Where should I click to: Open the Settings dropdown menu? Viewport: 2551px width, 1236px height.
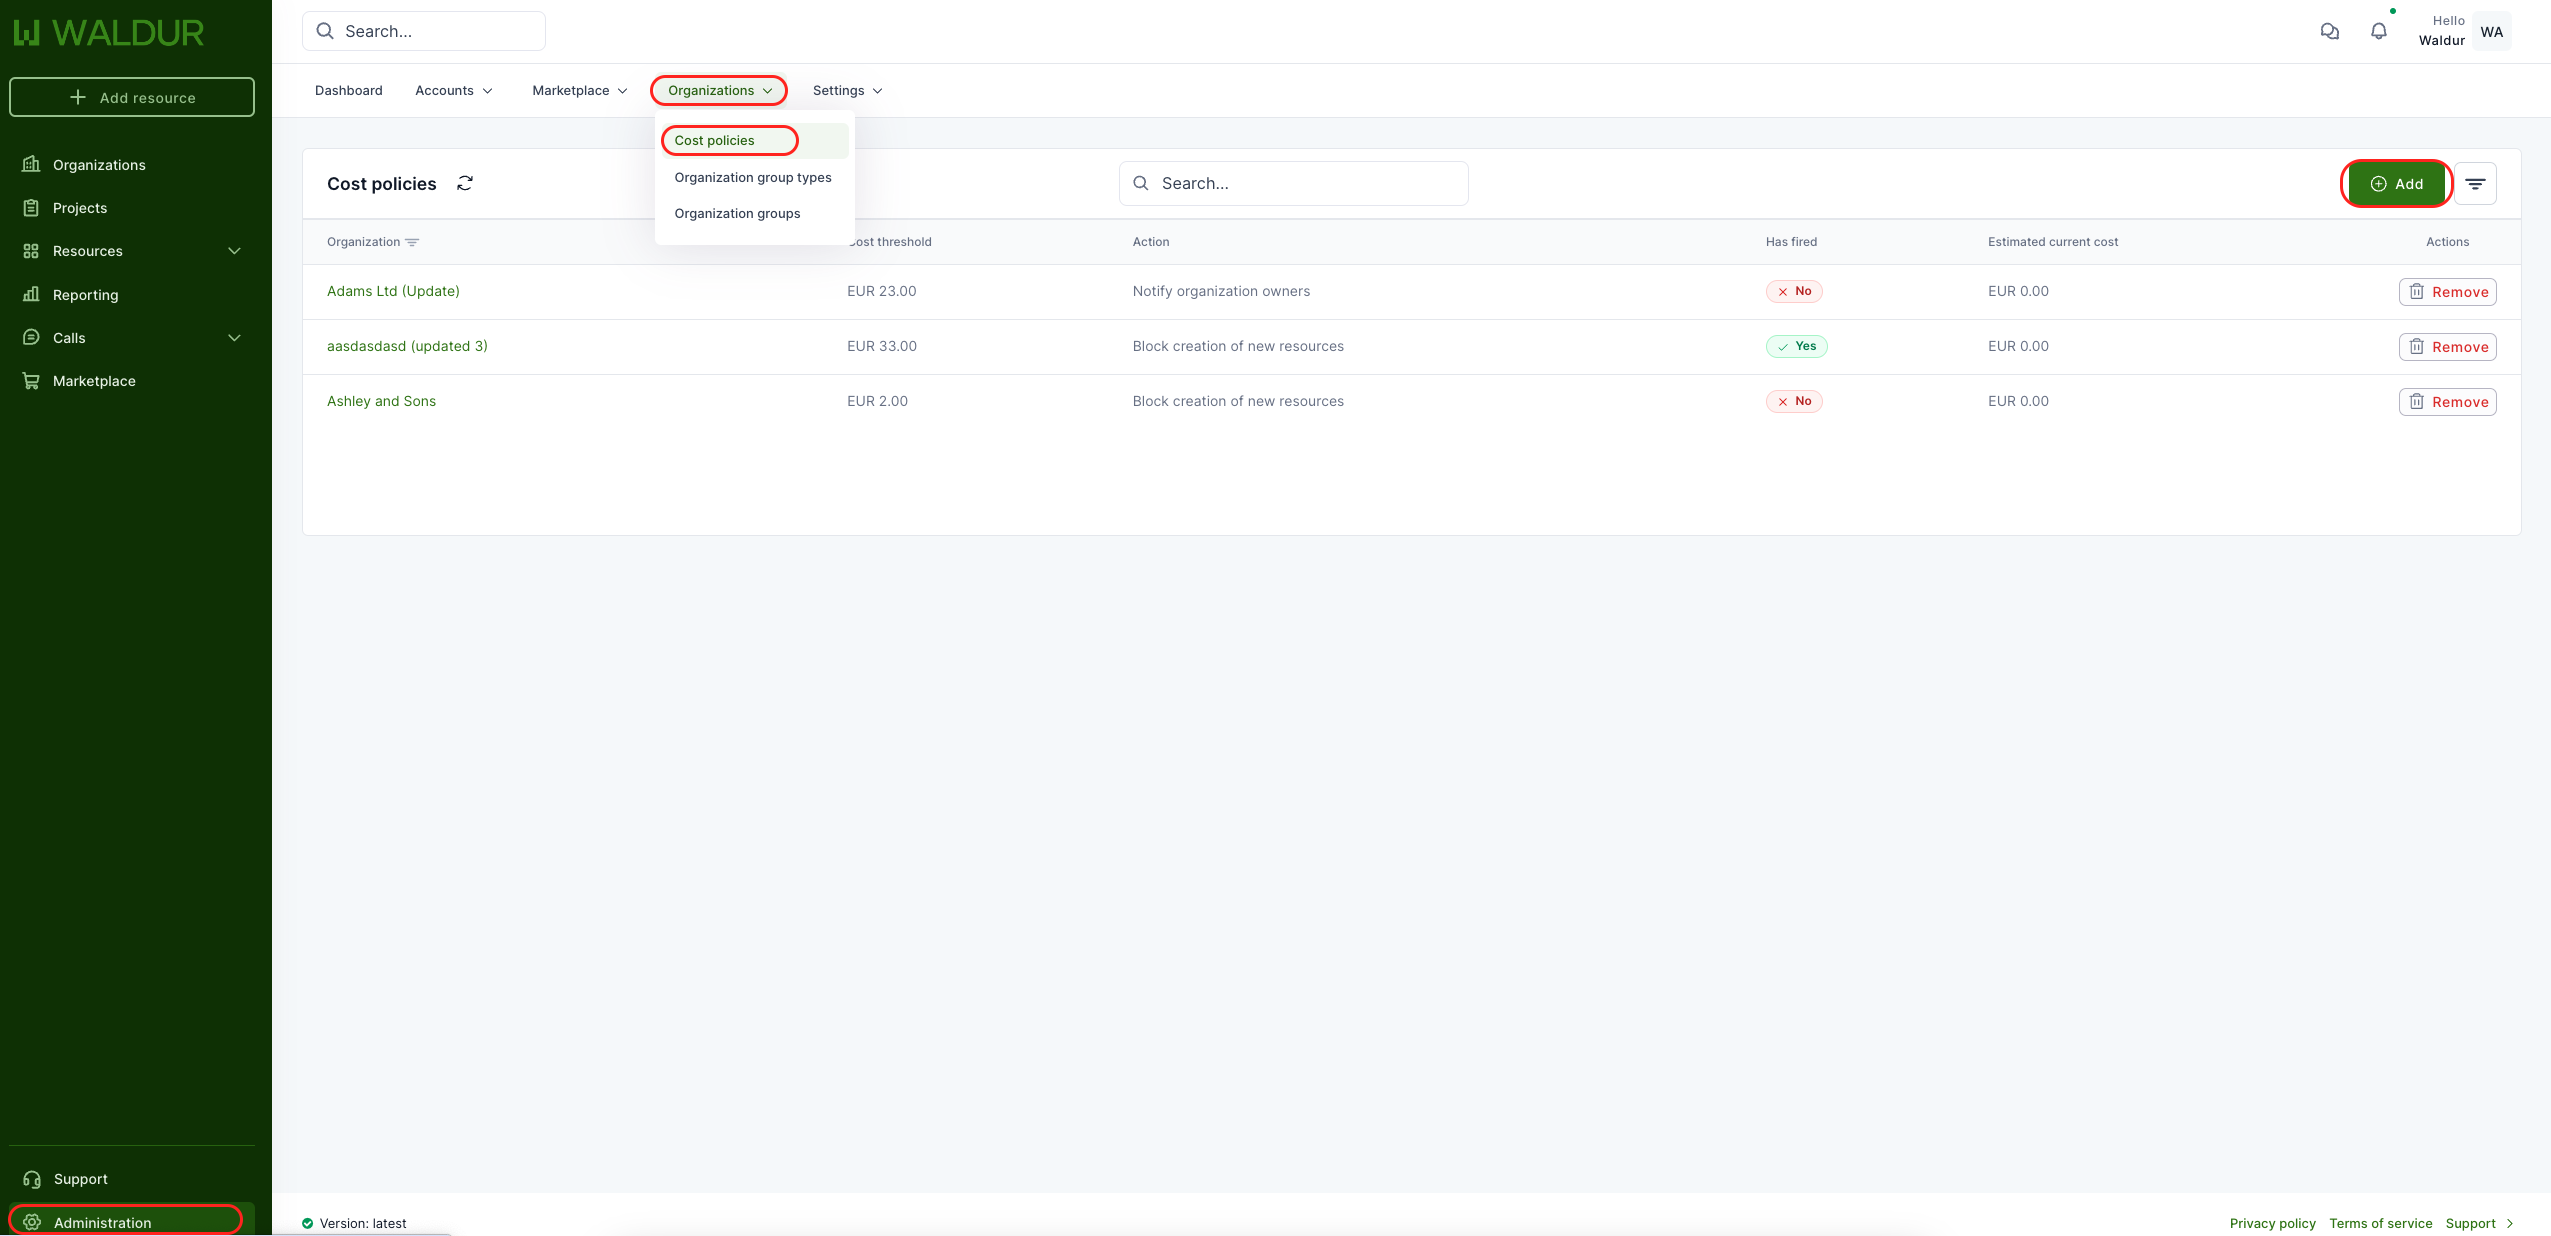pos(847,90)
